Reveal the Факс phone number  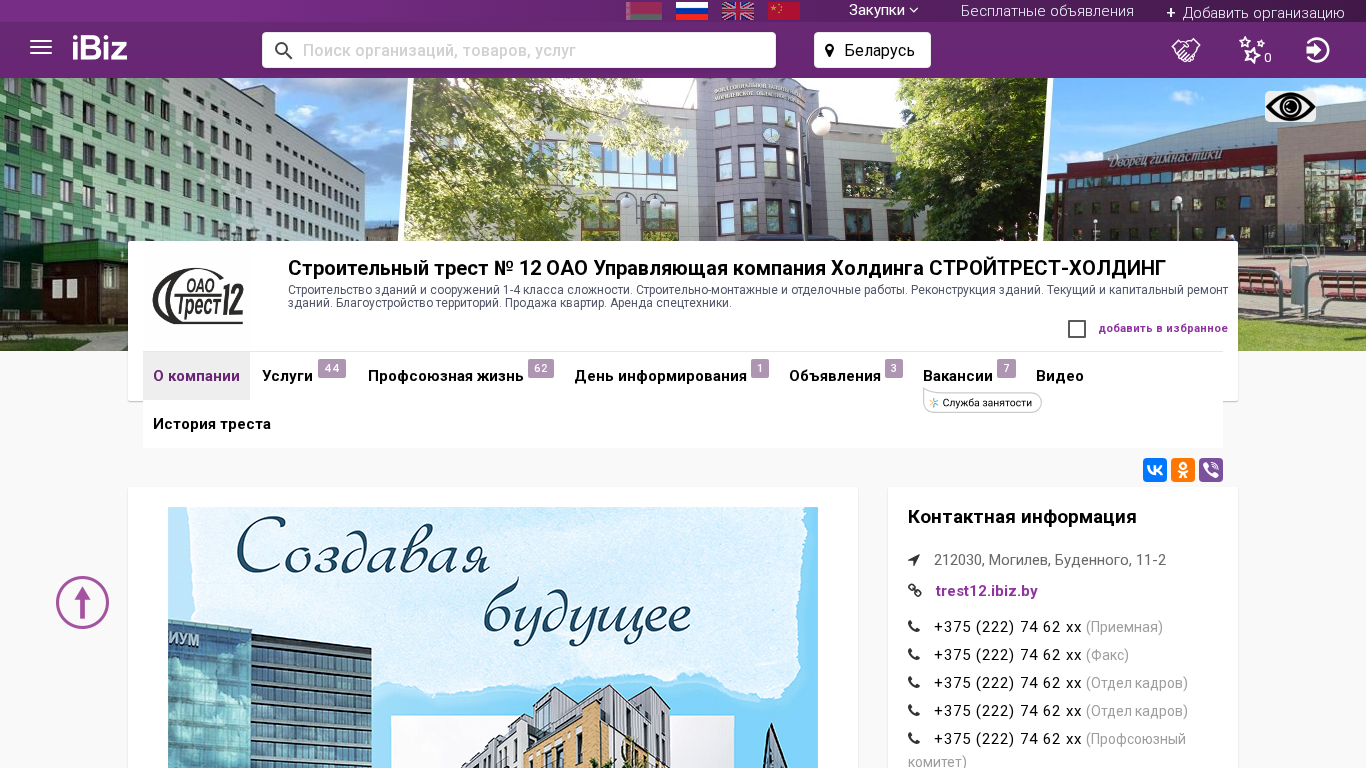1007,655
